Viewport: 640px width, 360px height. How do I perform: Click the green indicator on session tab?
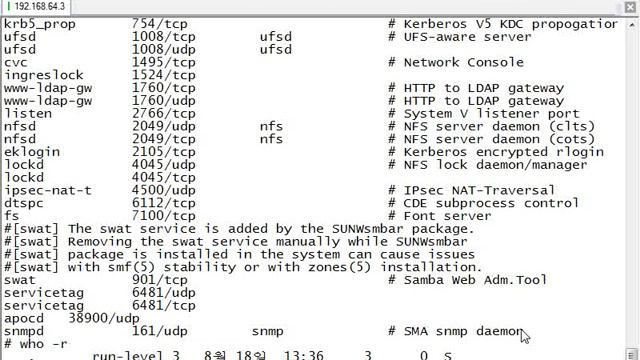click(8, 7)
